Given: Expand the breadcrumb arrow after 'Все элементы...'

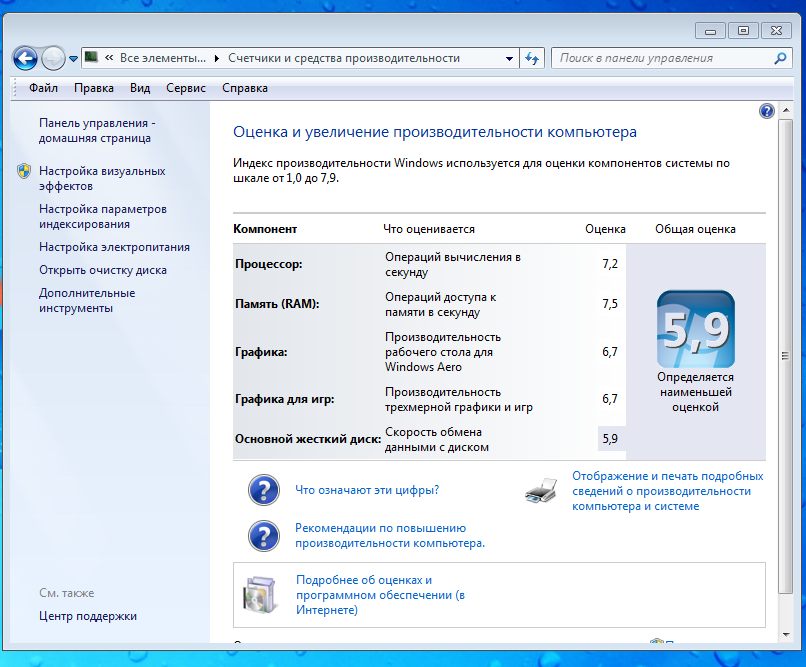Looking at the screenshot, I should pyautogui.click(x=217, y=58).
